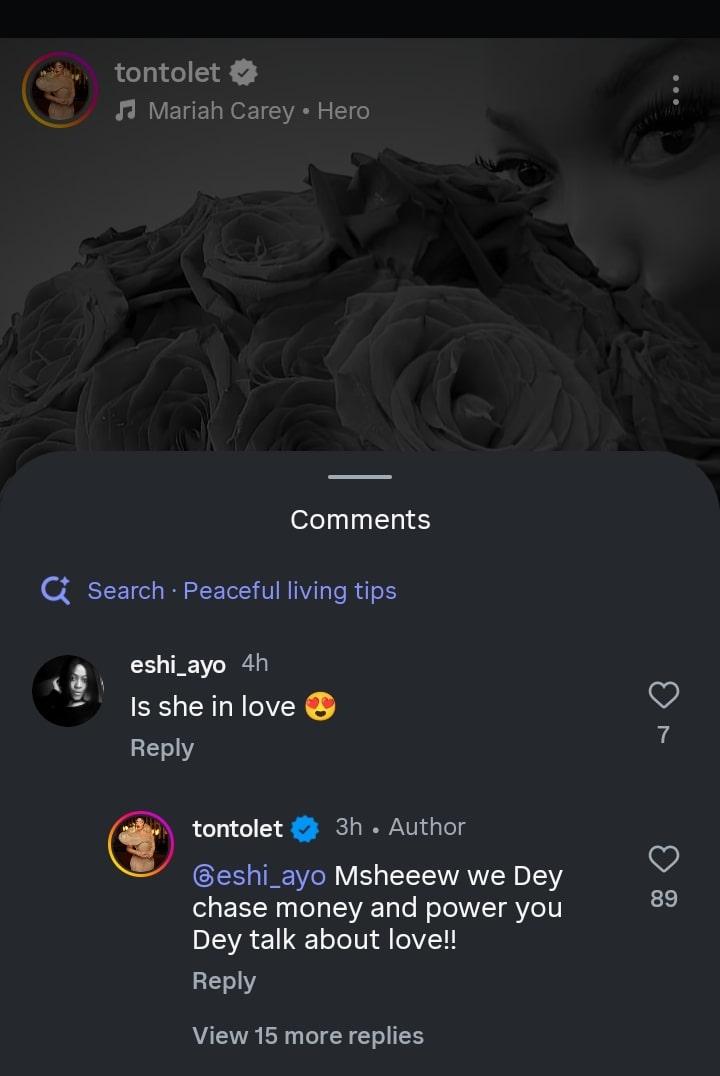
Task: Tap the sparkle search icon
Action: coord(55,591)
